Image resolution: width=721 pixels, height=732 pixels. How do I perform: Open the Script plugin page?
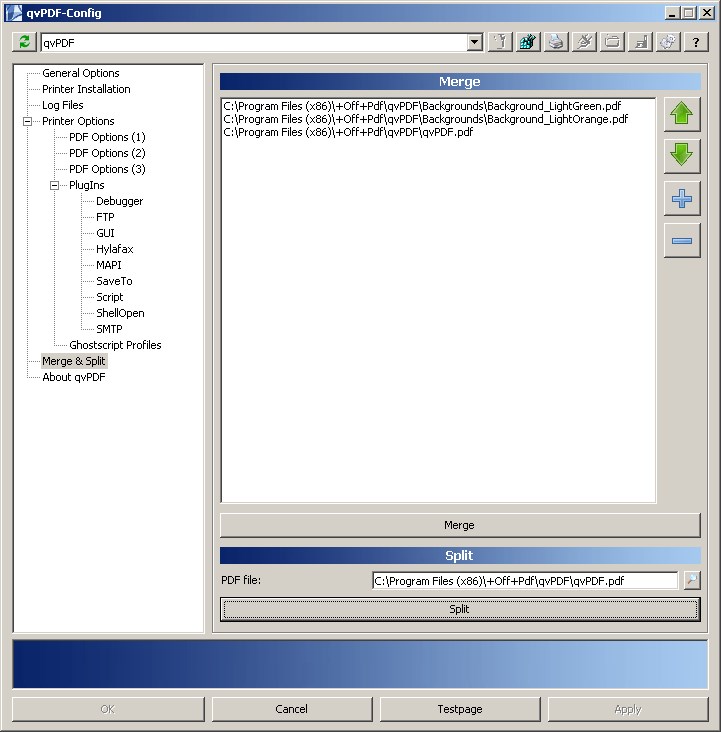pos(109,297)
